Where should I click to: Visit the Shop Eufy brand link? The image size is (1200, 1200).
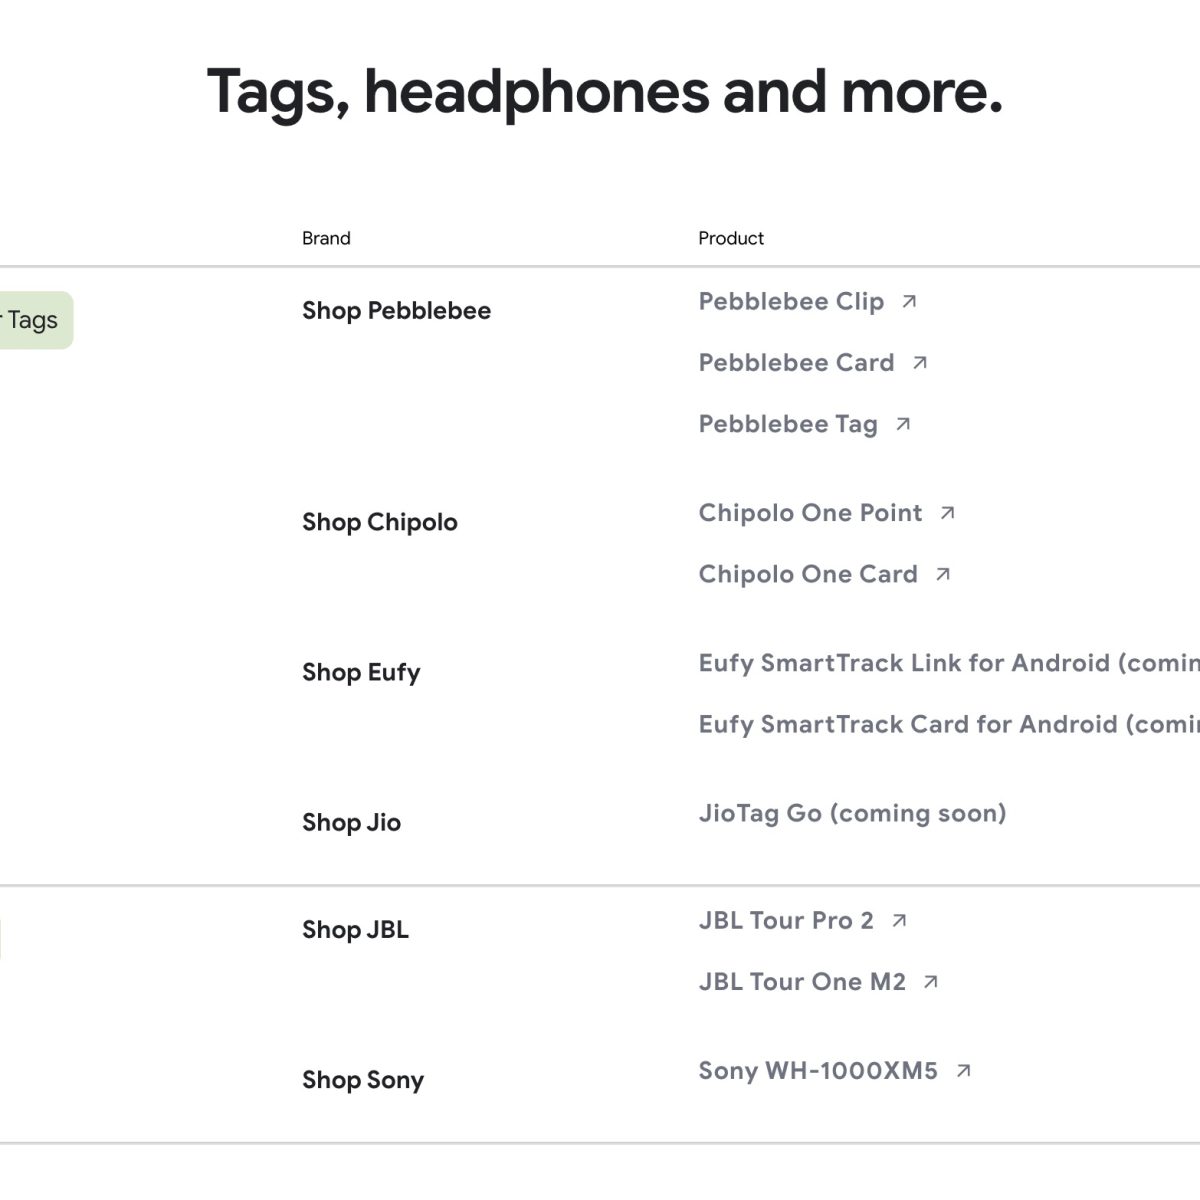pyautogui.click(x=361, y=672)
